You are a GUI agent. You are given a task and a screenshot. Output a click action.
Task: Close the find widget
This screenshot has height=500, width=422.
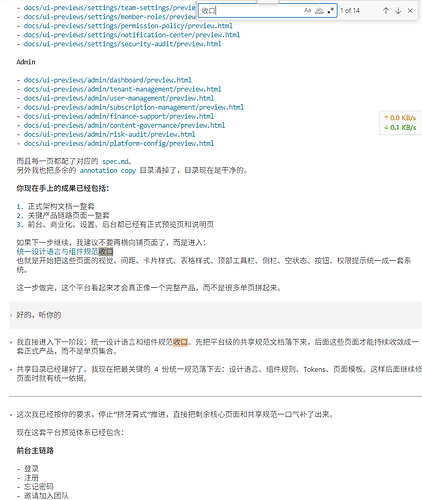(x=410, y=11)
